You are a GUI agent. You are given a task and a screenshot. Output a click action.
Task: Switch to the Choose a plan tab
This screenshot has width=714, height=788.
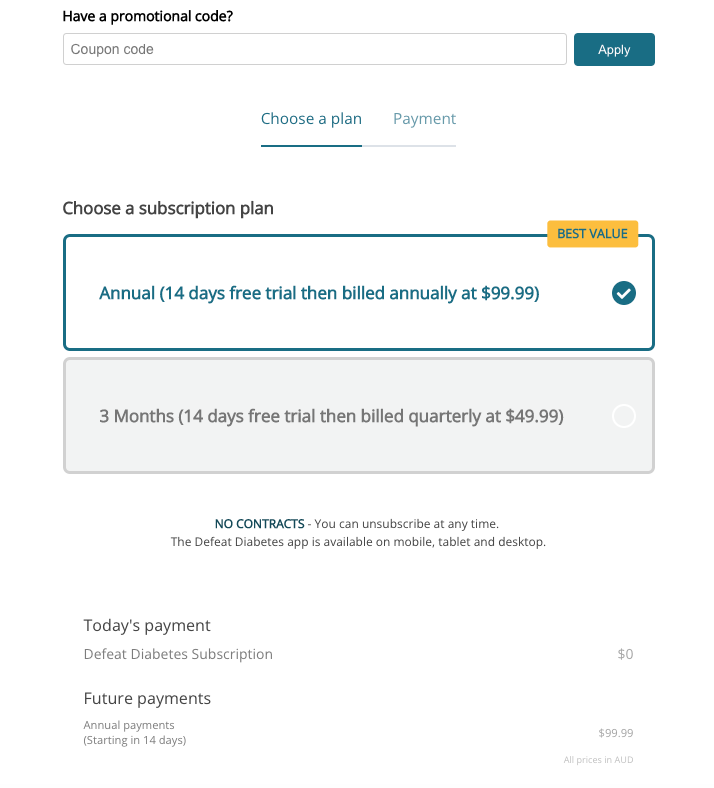311,119
